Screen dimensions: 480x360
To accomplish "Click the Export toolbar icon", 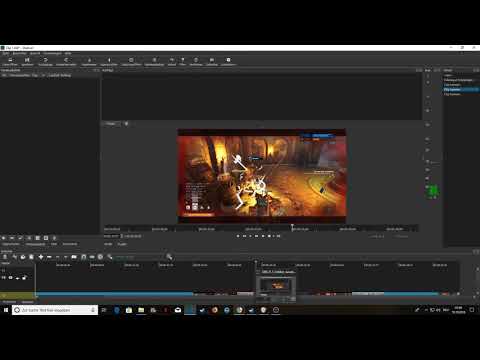I will pyautogui.click(x=228, y=61).
